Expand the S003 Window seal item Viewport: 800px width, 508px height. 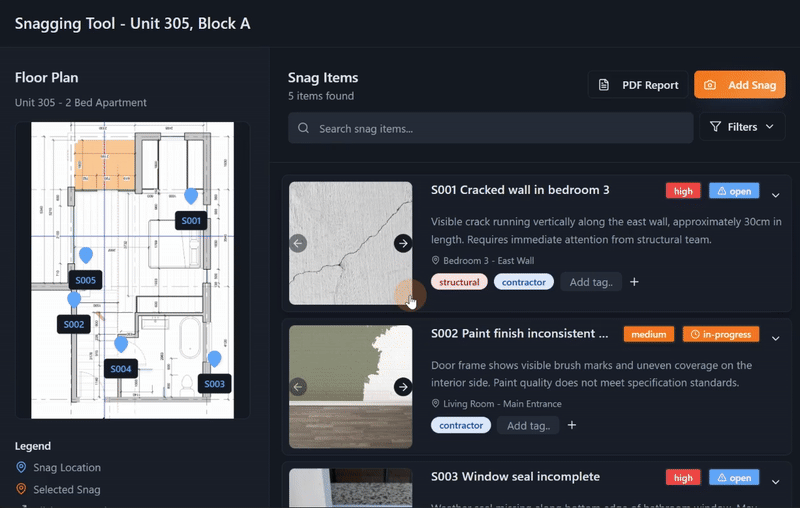[x=776, y=482]
